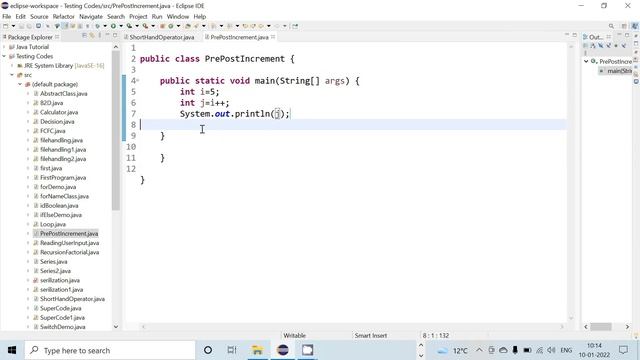Open the Navigate menu
640x360 pixels.
(91, 16)
